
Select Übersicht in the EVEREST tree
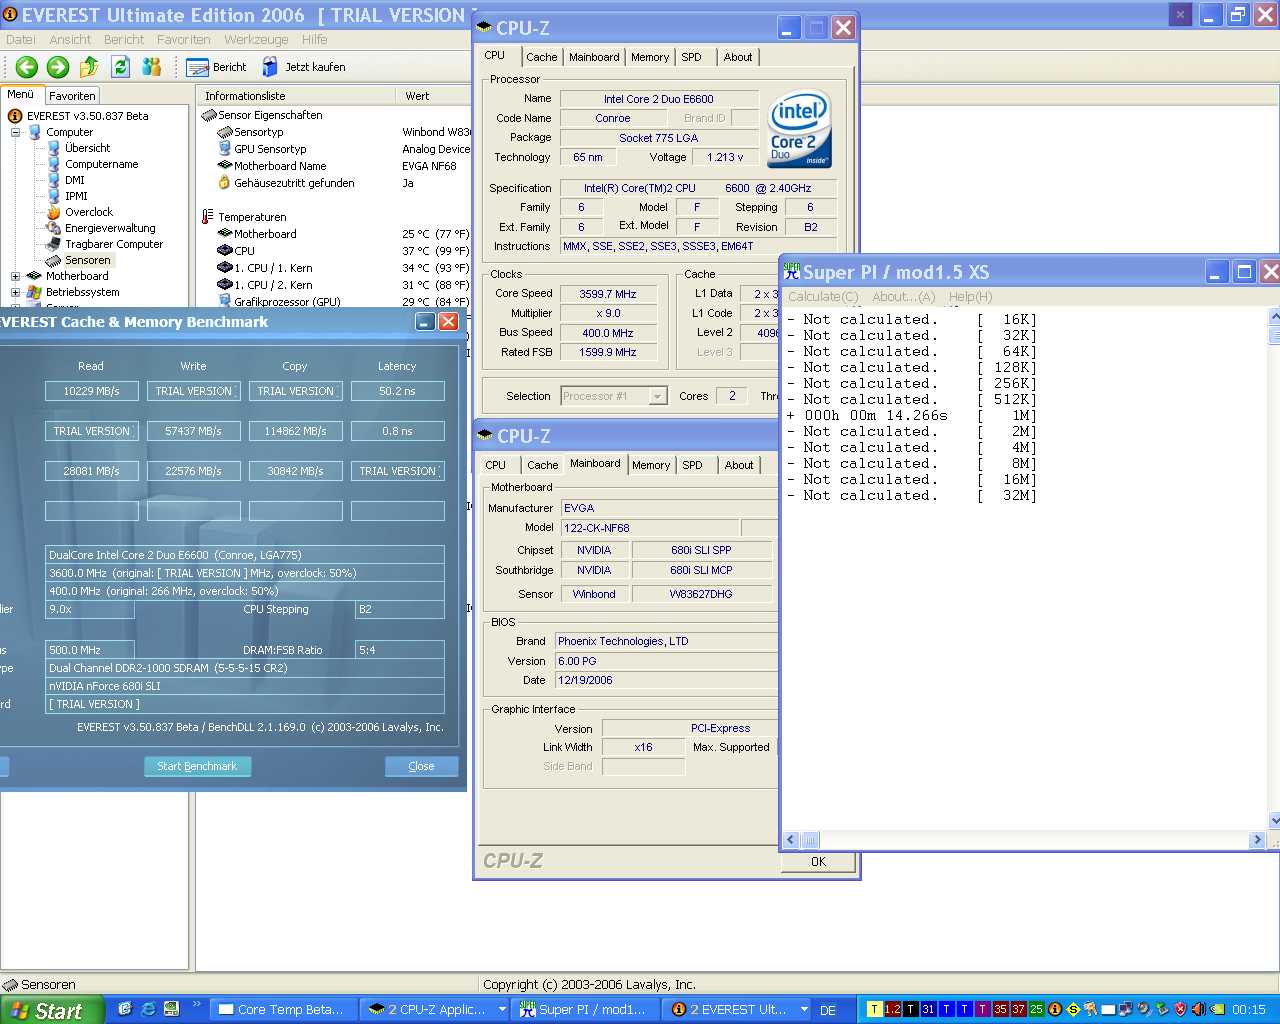87,148
